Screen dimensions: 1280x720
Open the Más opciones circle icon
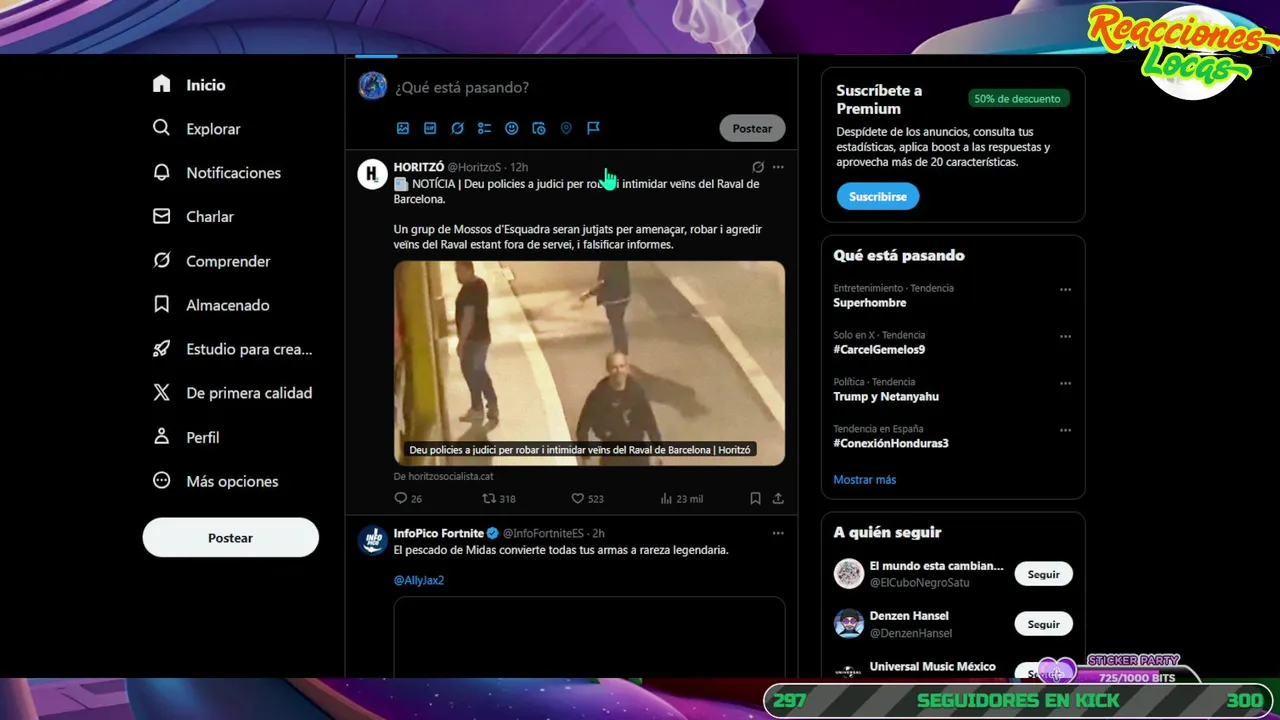coord(162,481)
